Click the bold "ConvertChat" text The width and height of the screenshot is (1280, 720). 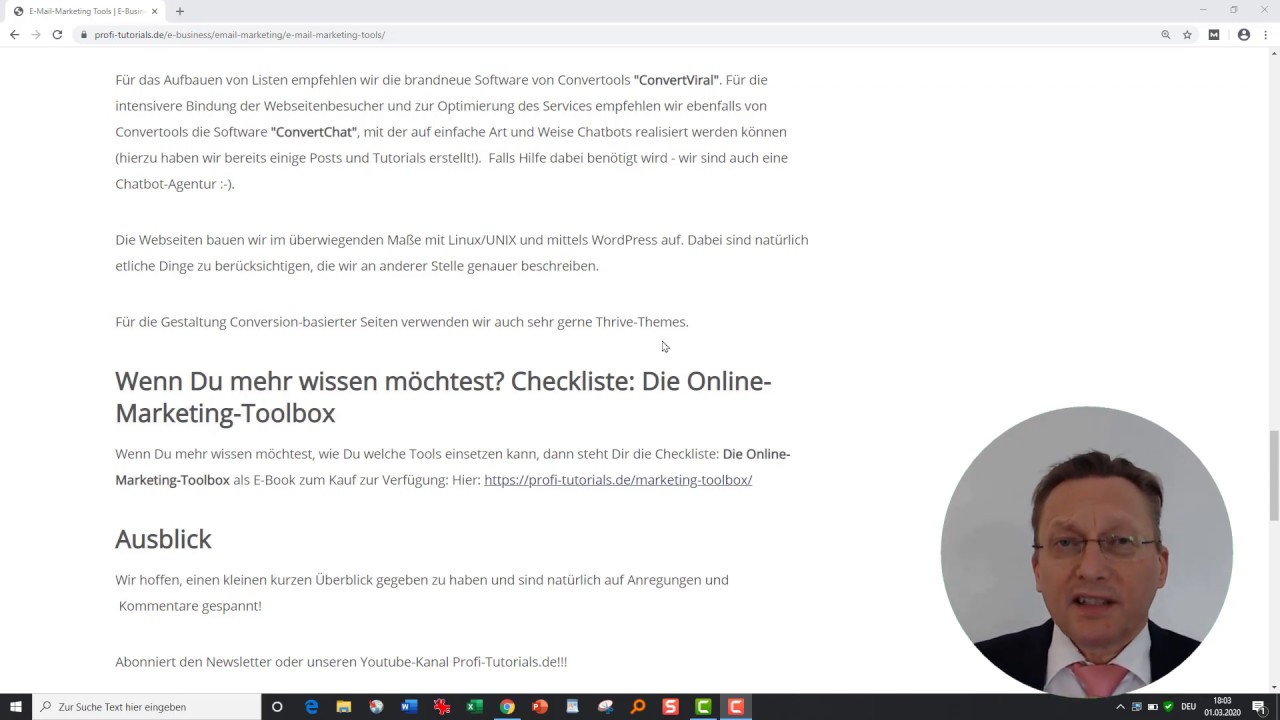tap(314, 132)
